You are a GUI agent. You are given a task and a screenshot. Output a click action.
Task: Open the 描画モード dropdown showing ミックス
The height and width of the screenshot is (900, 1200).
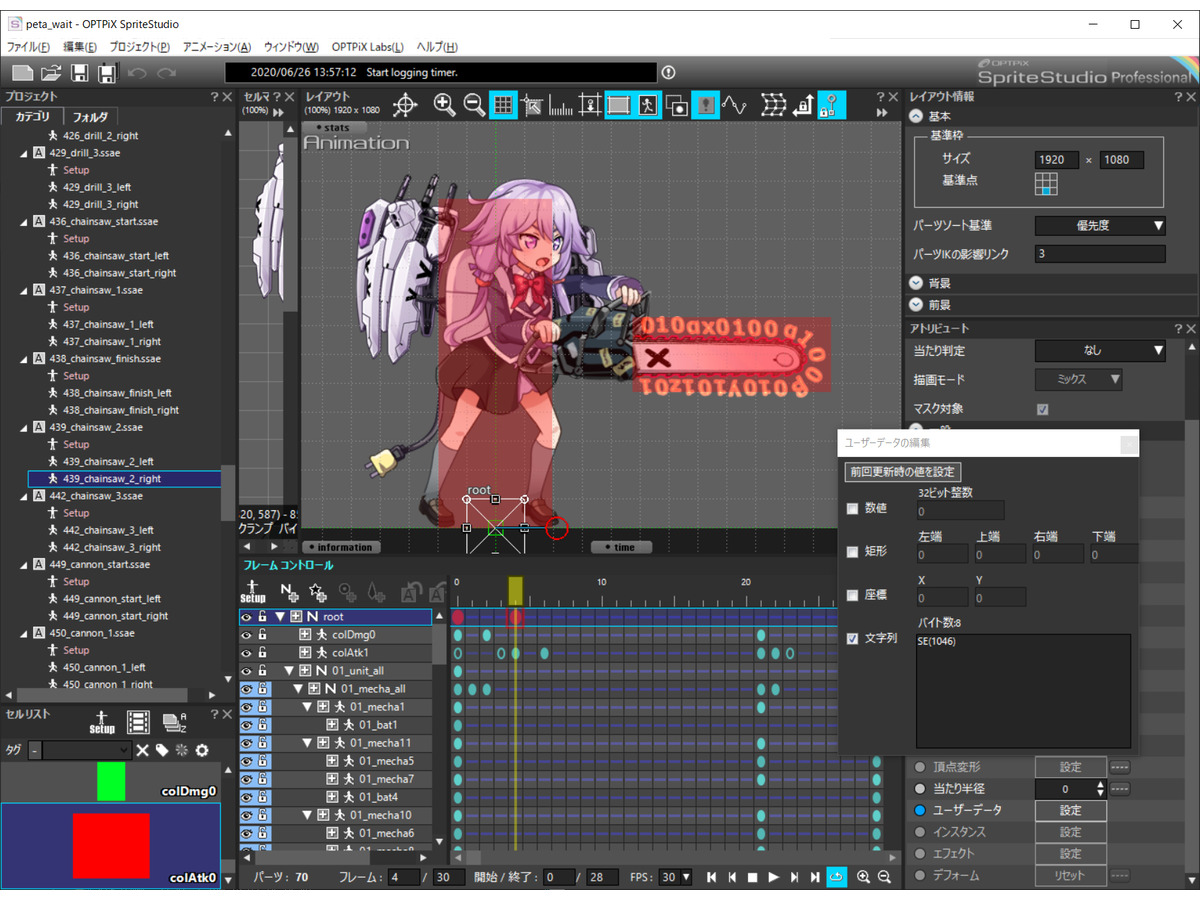point(1078,380)
